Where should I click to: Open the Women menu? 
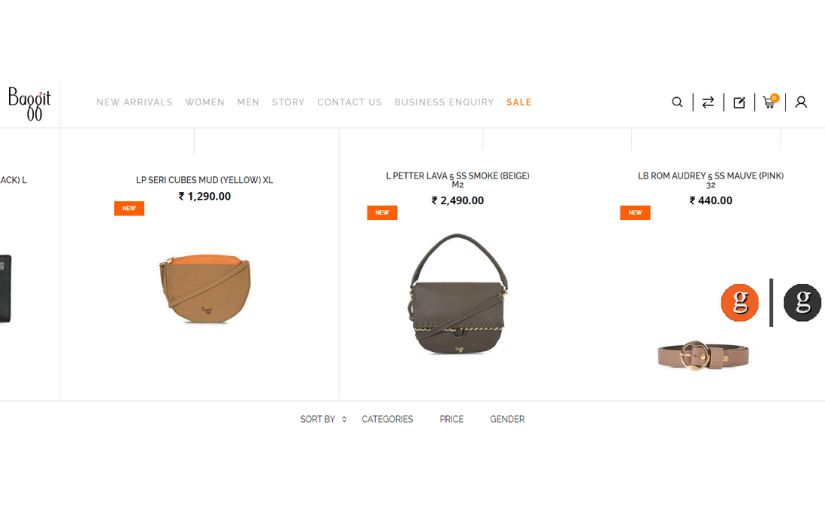[205, 102]
